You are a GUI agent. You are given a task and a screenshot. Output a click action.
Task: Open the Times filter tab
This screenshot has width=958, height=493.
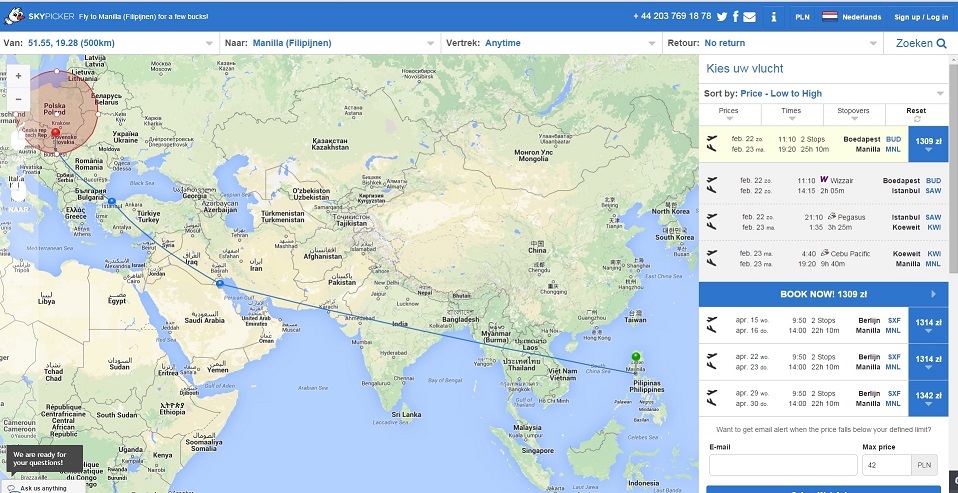(791, 114)
